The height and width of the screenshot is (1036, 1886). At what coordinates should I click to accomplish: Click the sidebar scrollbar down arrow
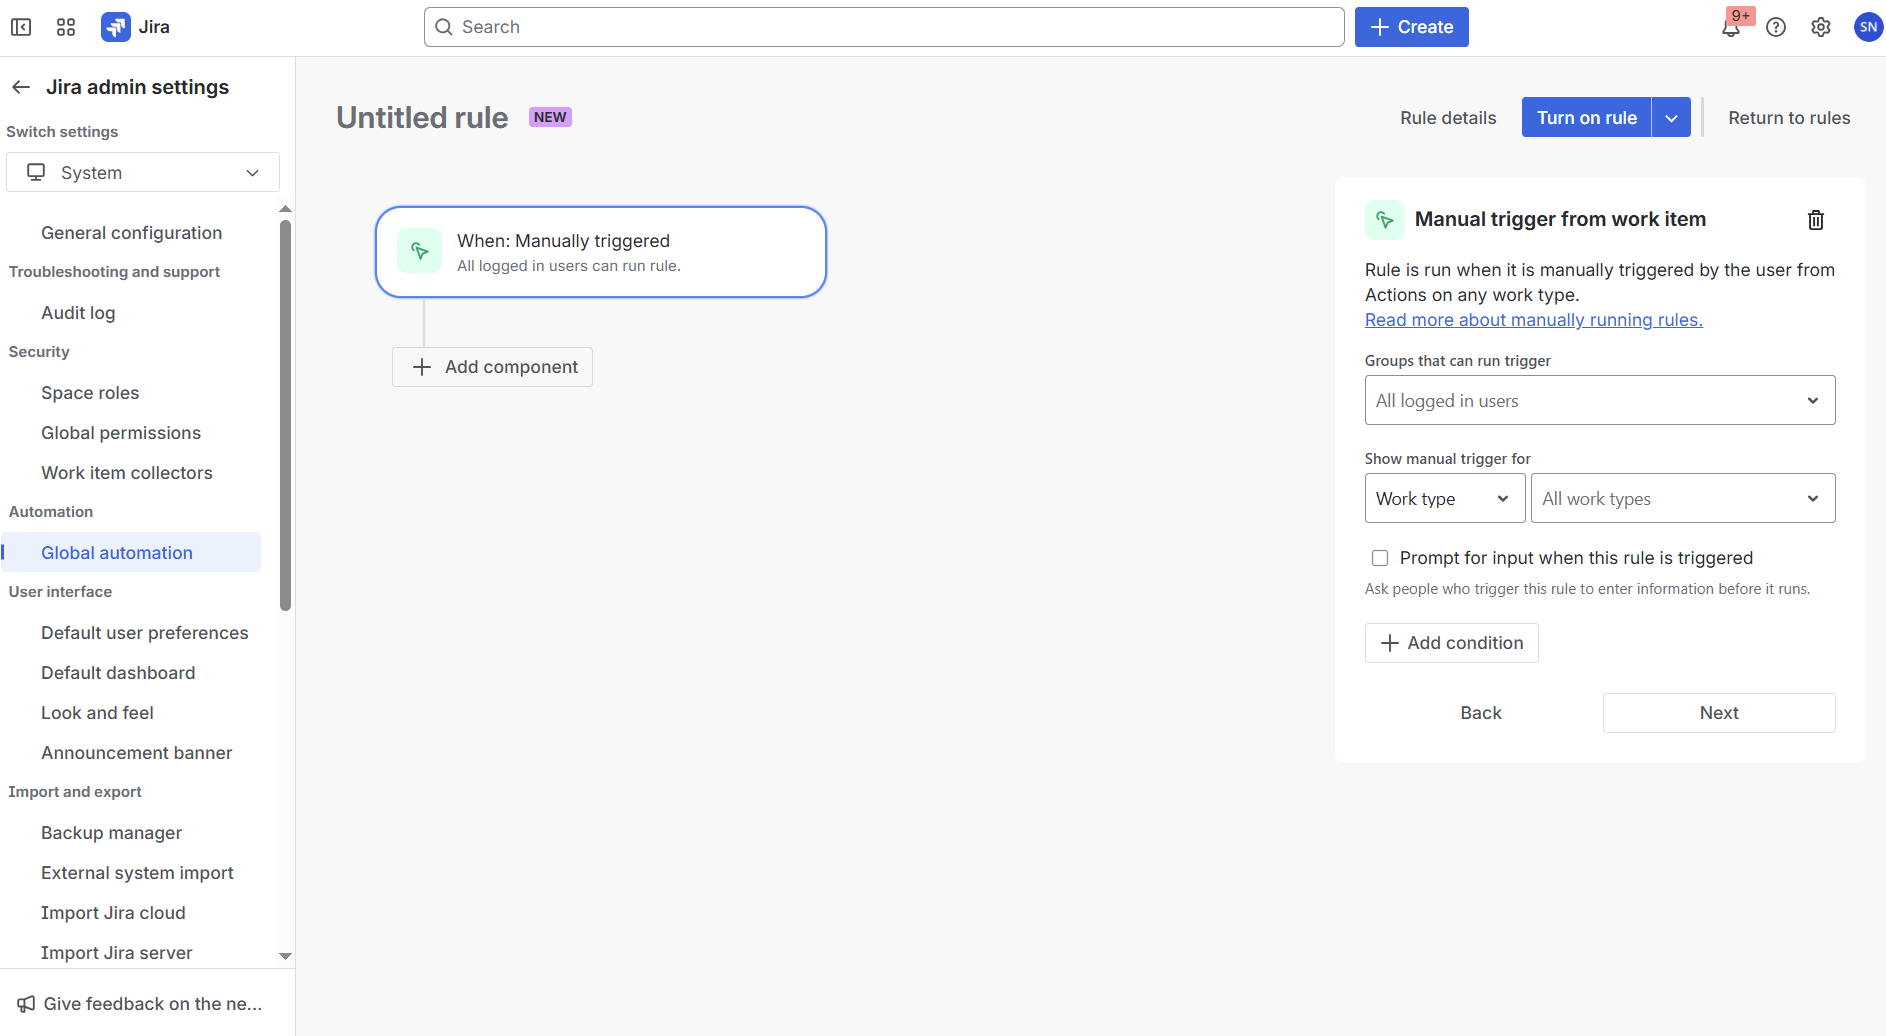pos(285,956)
